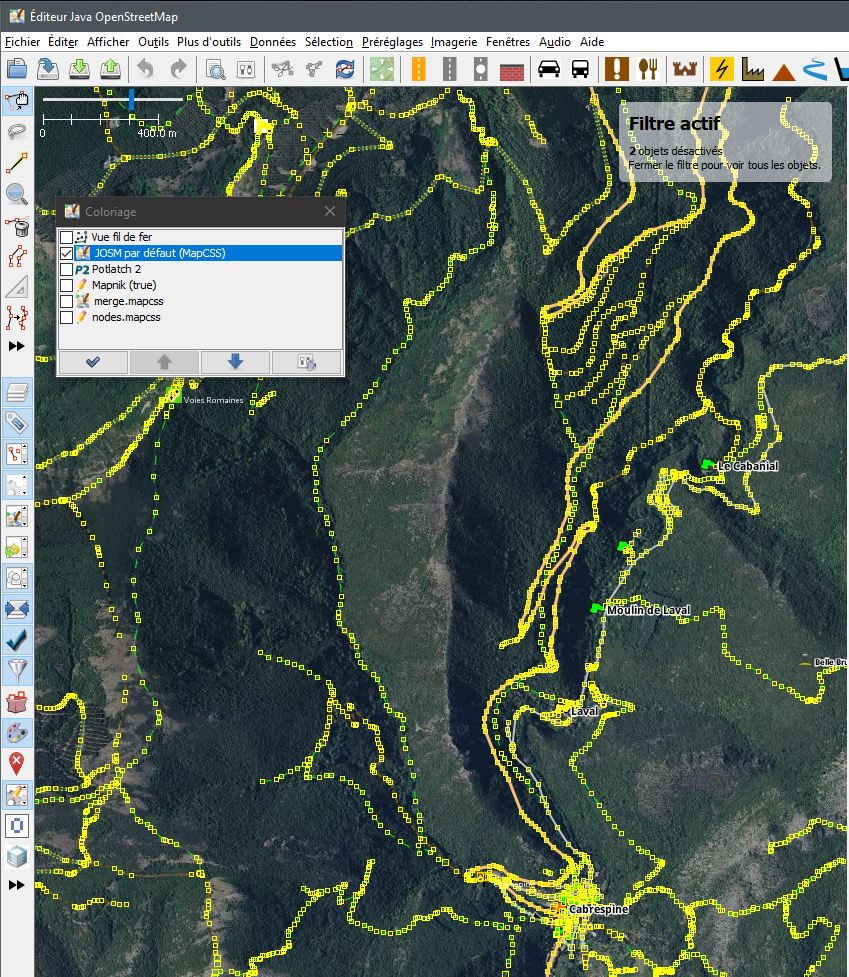The image size is (849, 977).
Task: Open the Outils menu
Action: pos(153,42)
